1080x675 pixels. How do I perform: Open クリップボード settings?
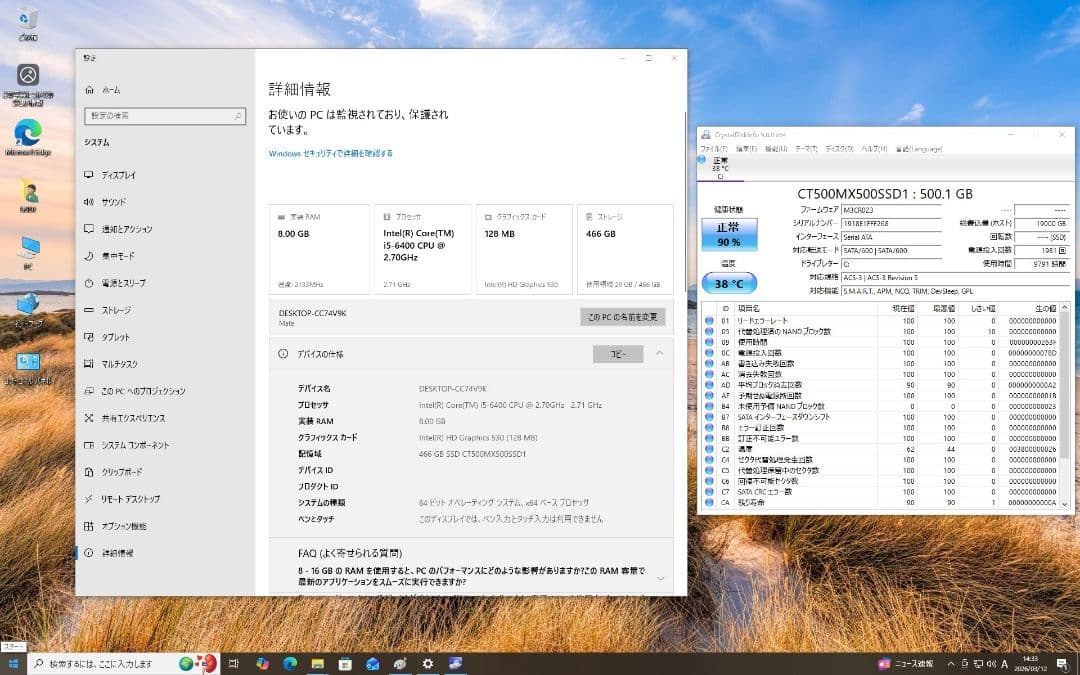(x=123, y=471)
